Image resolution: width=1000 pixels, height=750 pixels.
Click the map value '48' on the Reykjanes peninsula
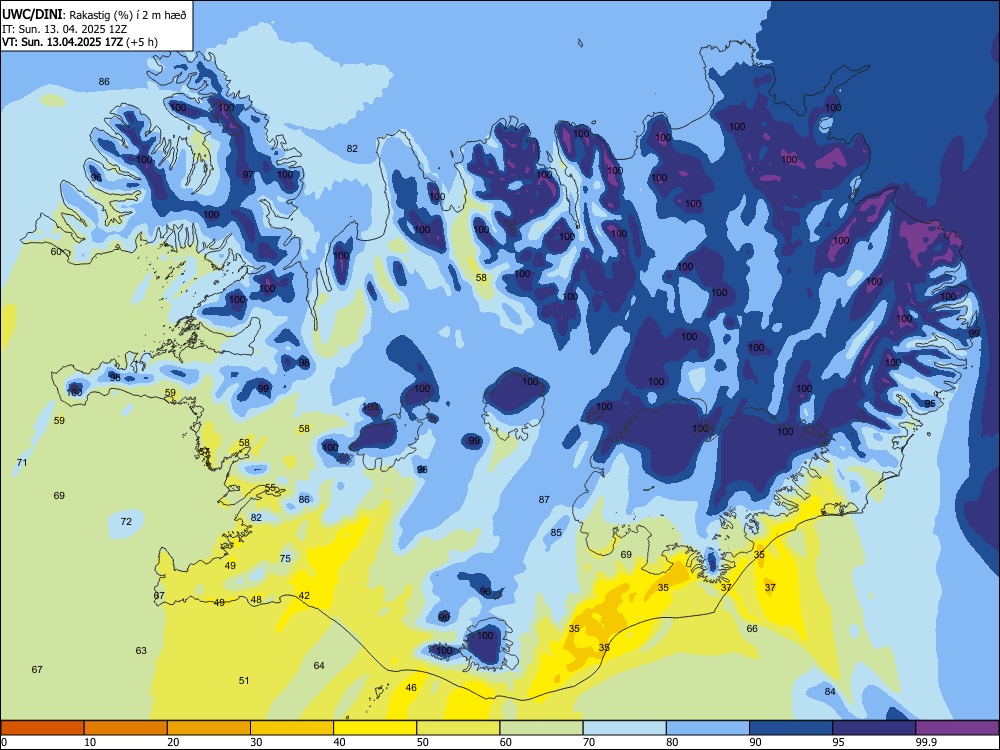pos(256,599)
